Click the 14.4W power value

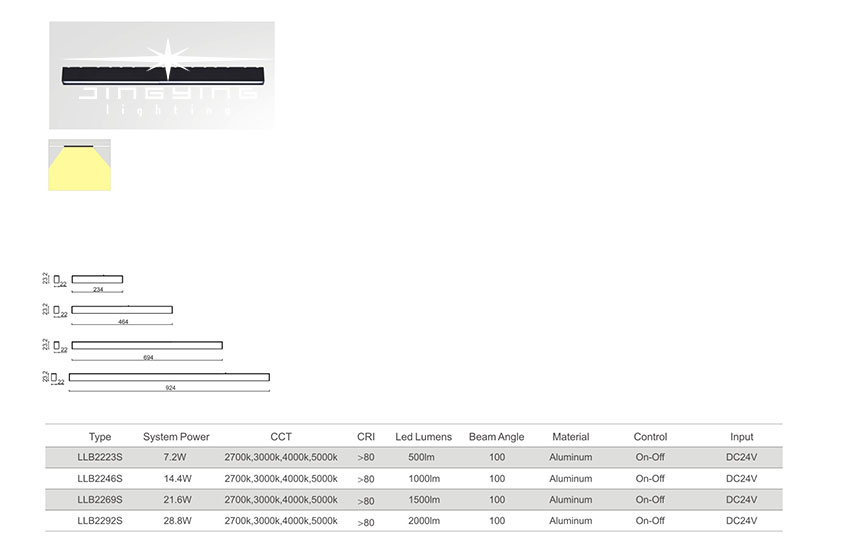(177, 479)
